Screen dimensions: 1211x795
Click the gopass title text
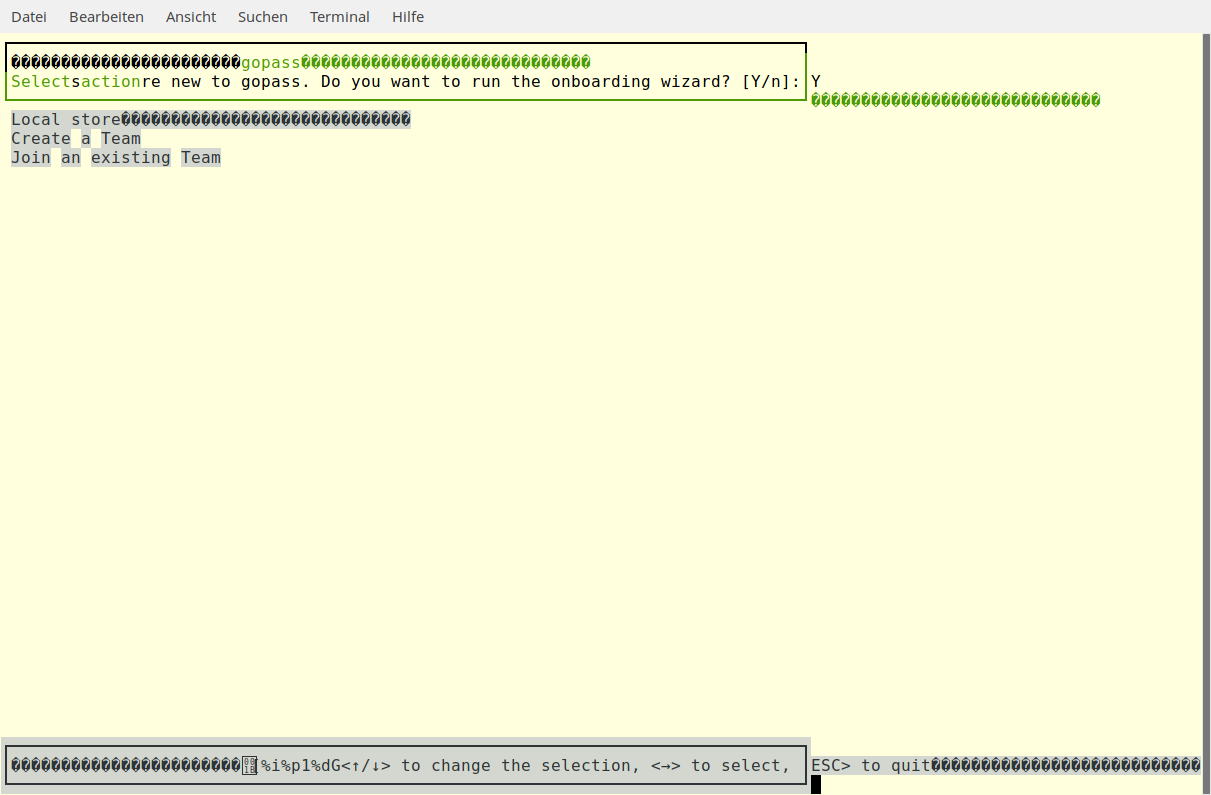coord(270,62)
